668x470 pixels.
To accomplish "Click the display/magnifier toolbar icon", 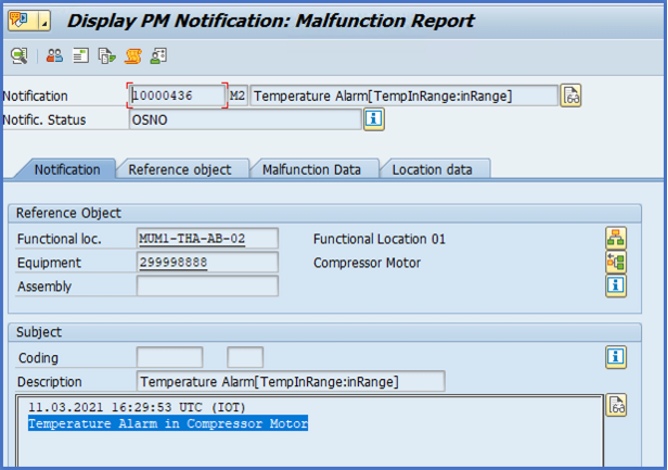I will 19,56.
